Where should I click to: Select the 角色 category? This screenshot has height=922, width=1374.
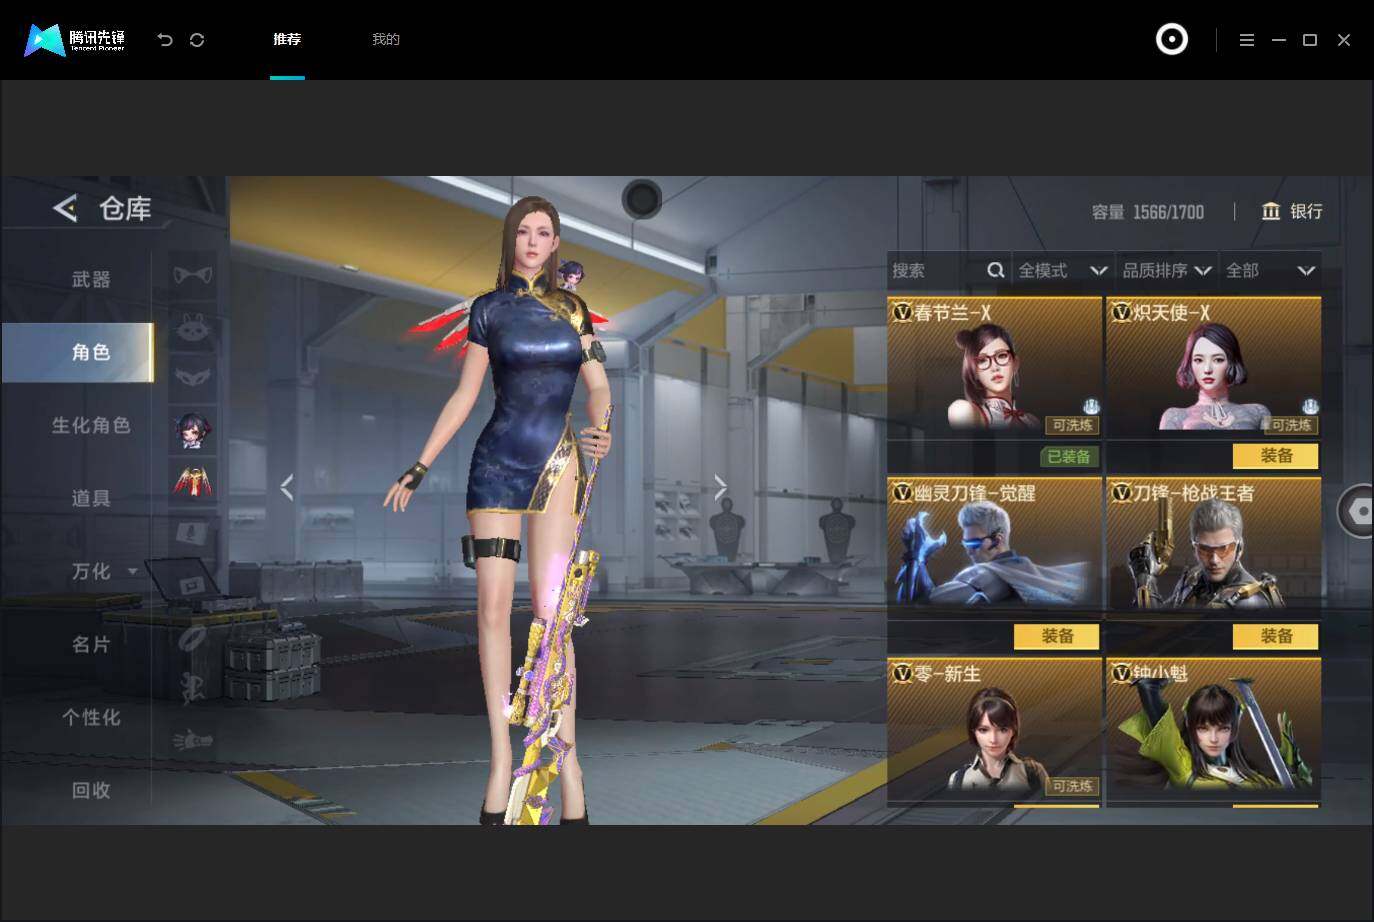pyautogui.click(x=78, y=352)
